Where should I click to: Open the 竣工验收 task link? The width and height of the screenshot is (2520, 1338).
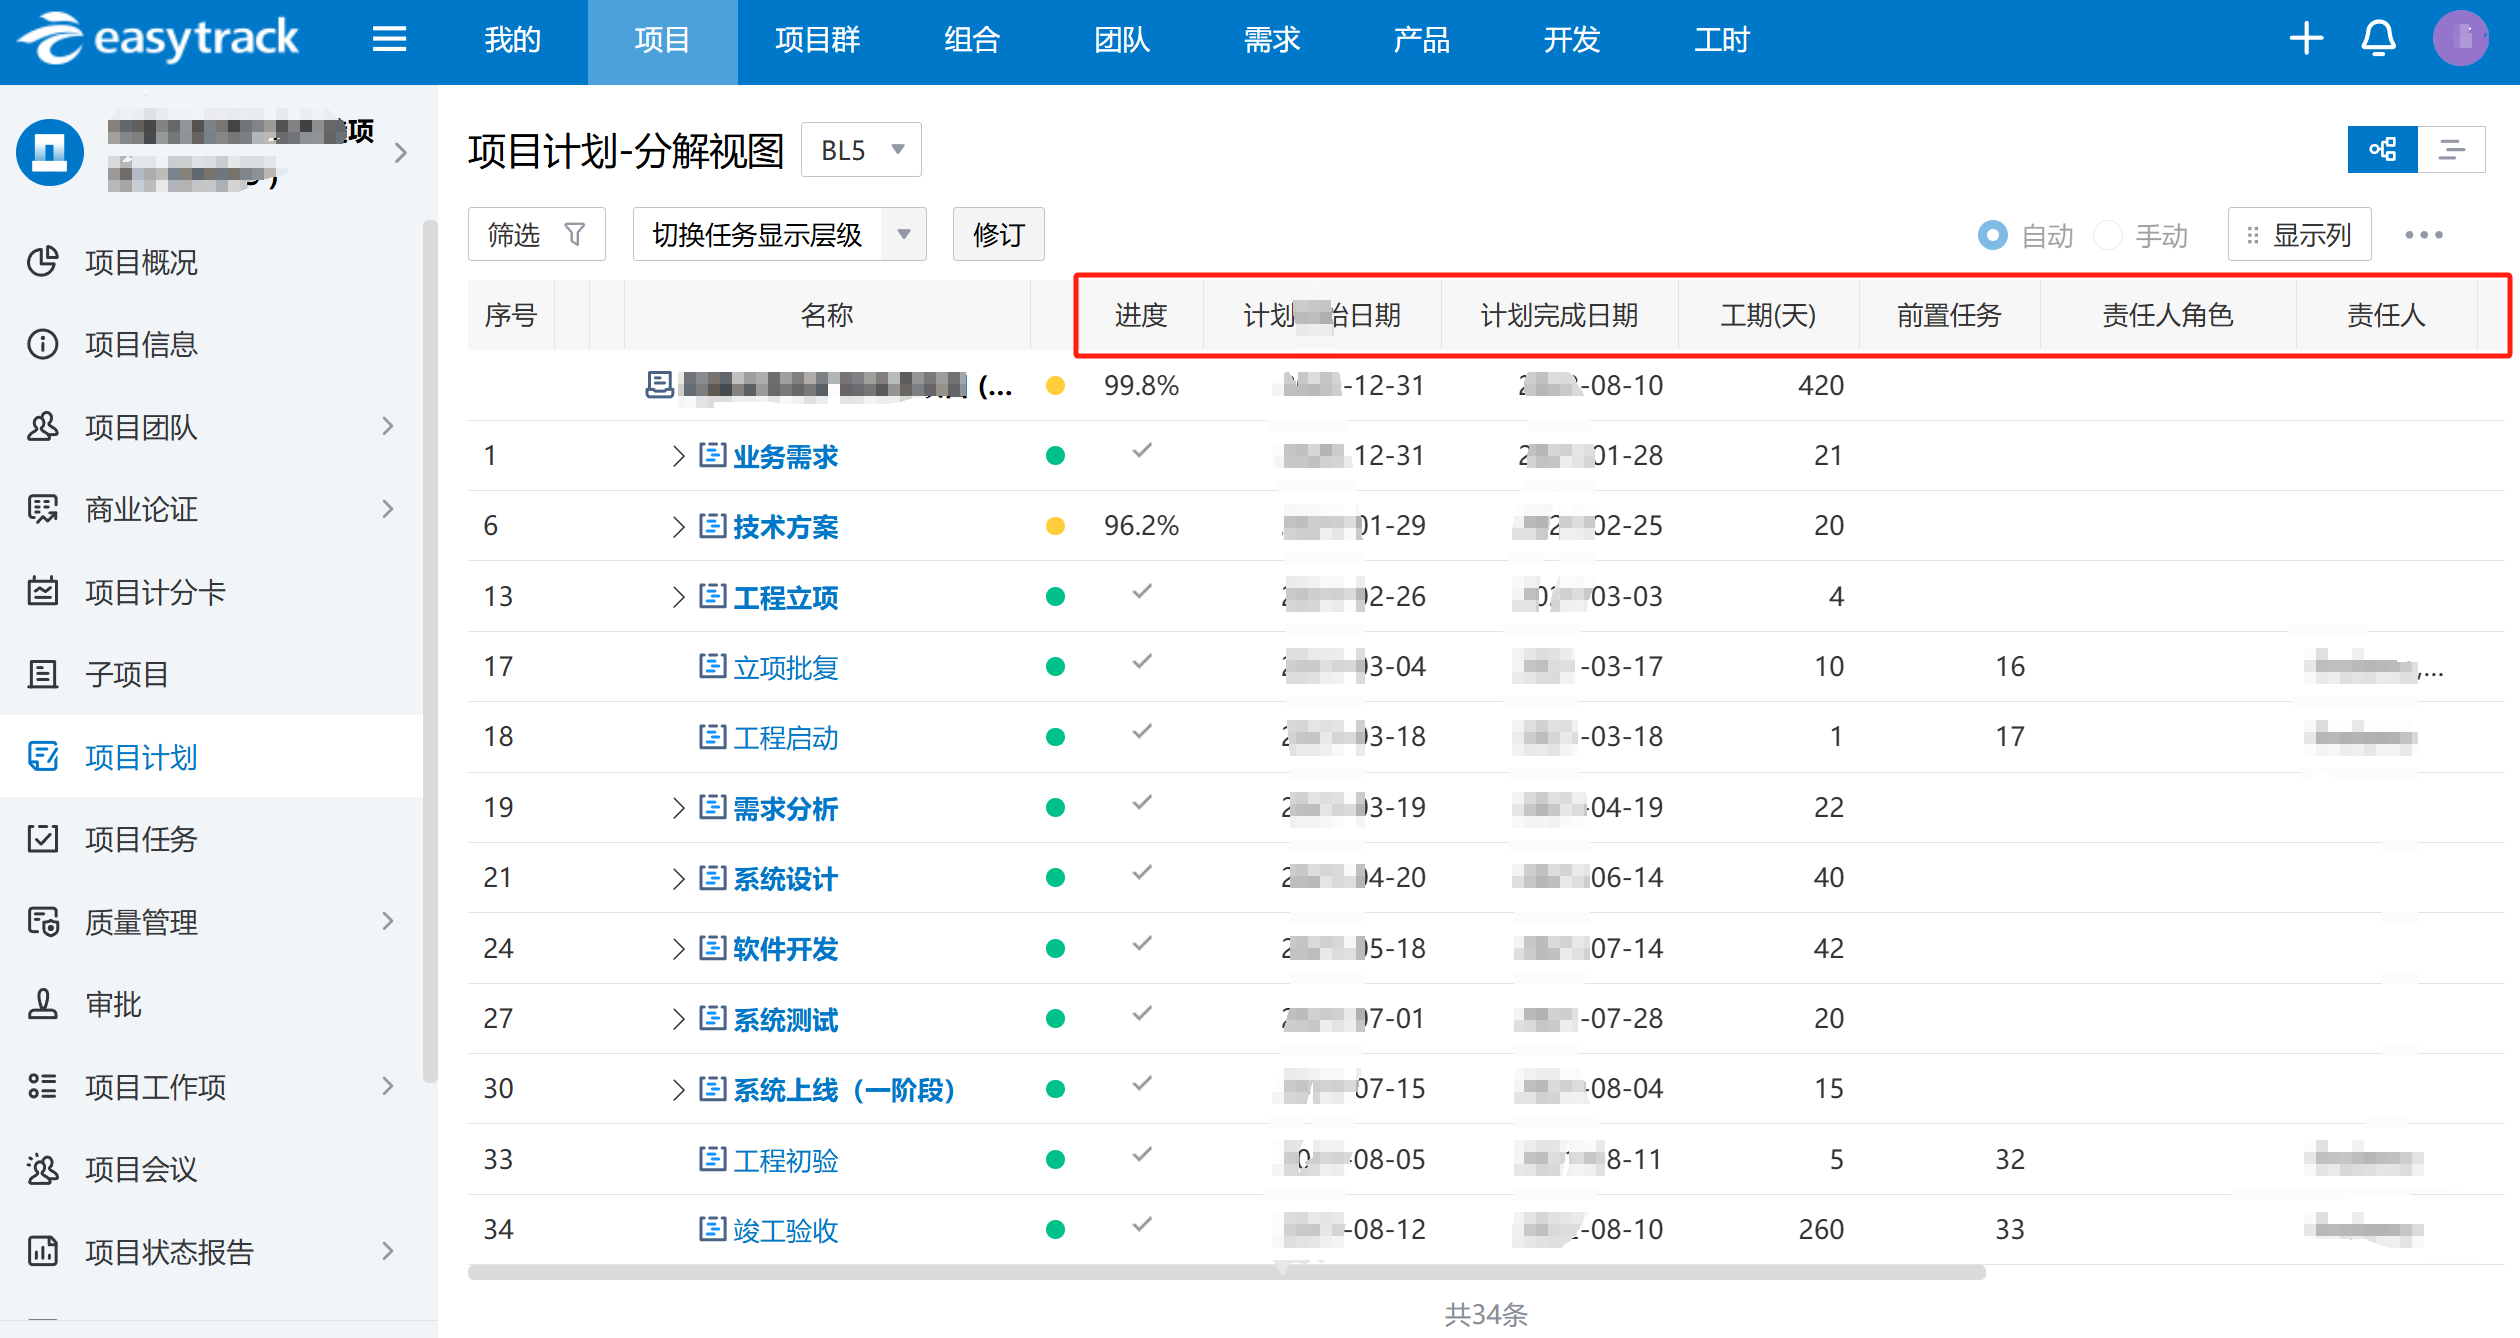point(785,1230)
